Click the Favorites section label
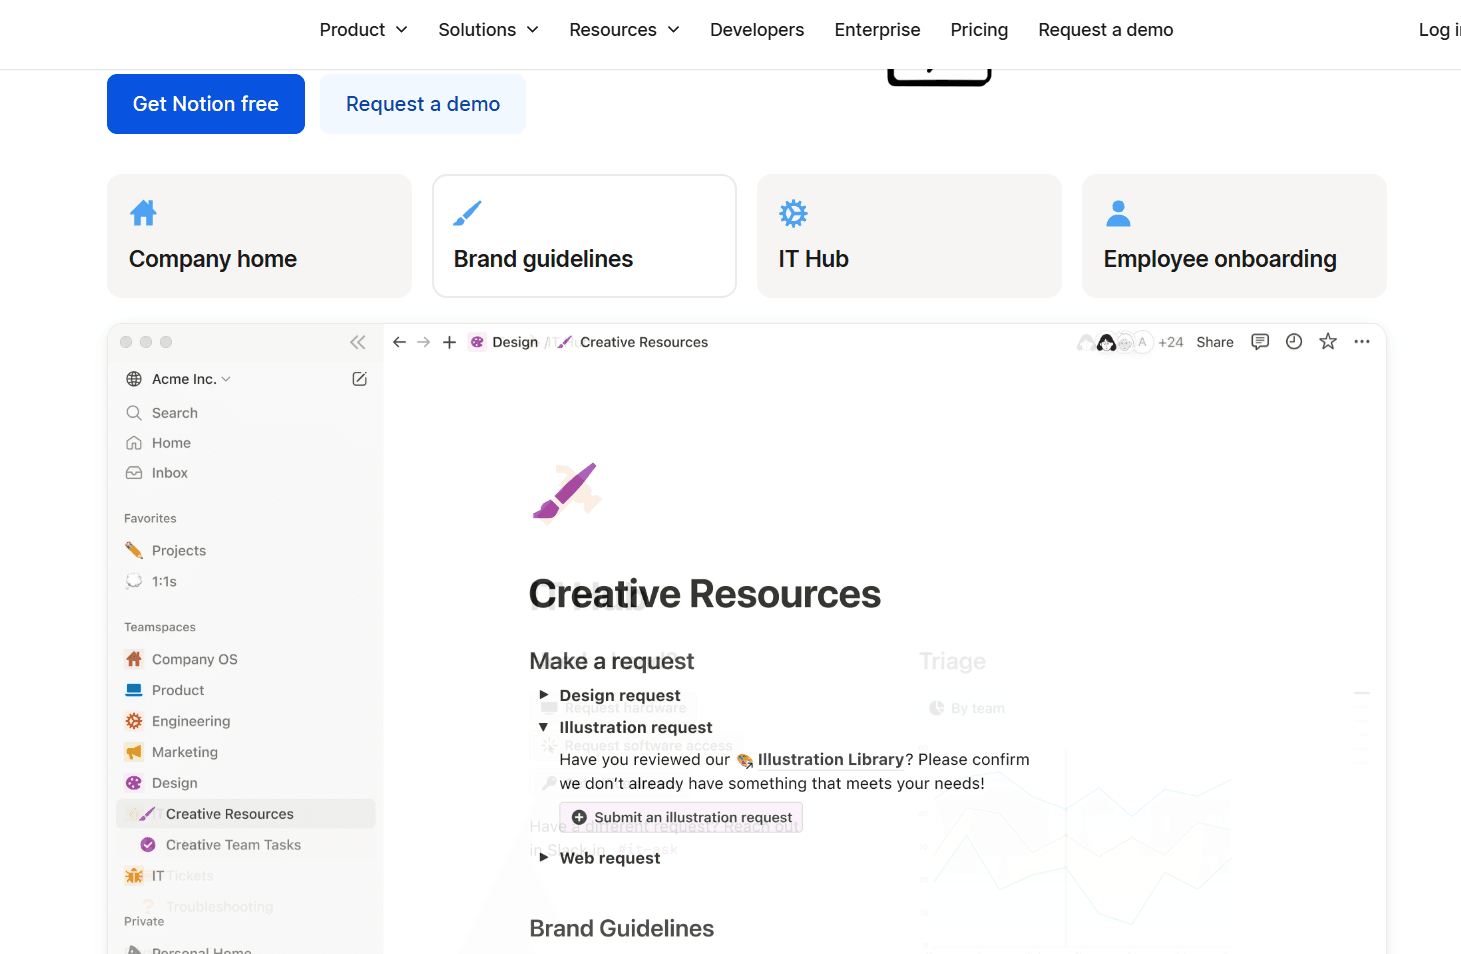Screen dimensions: 1461x954 point(150,518)
